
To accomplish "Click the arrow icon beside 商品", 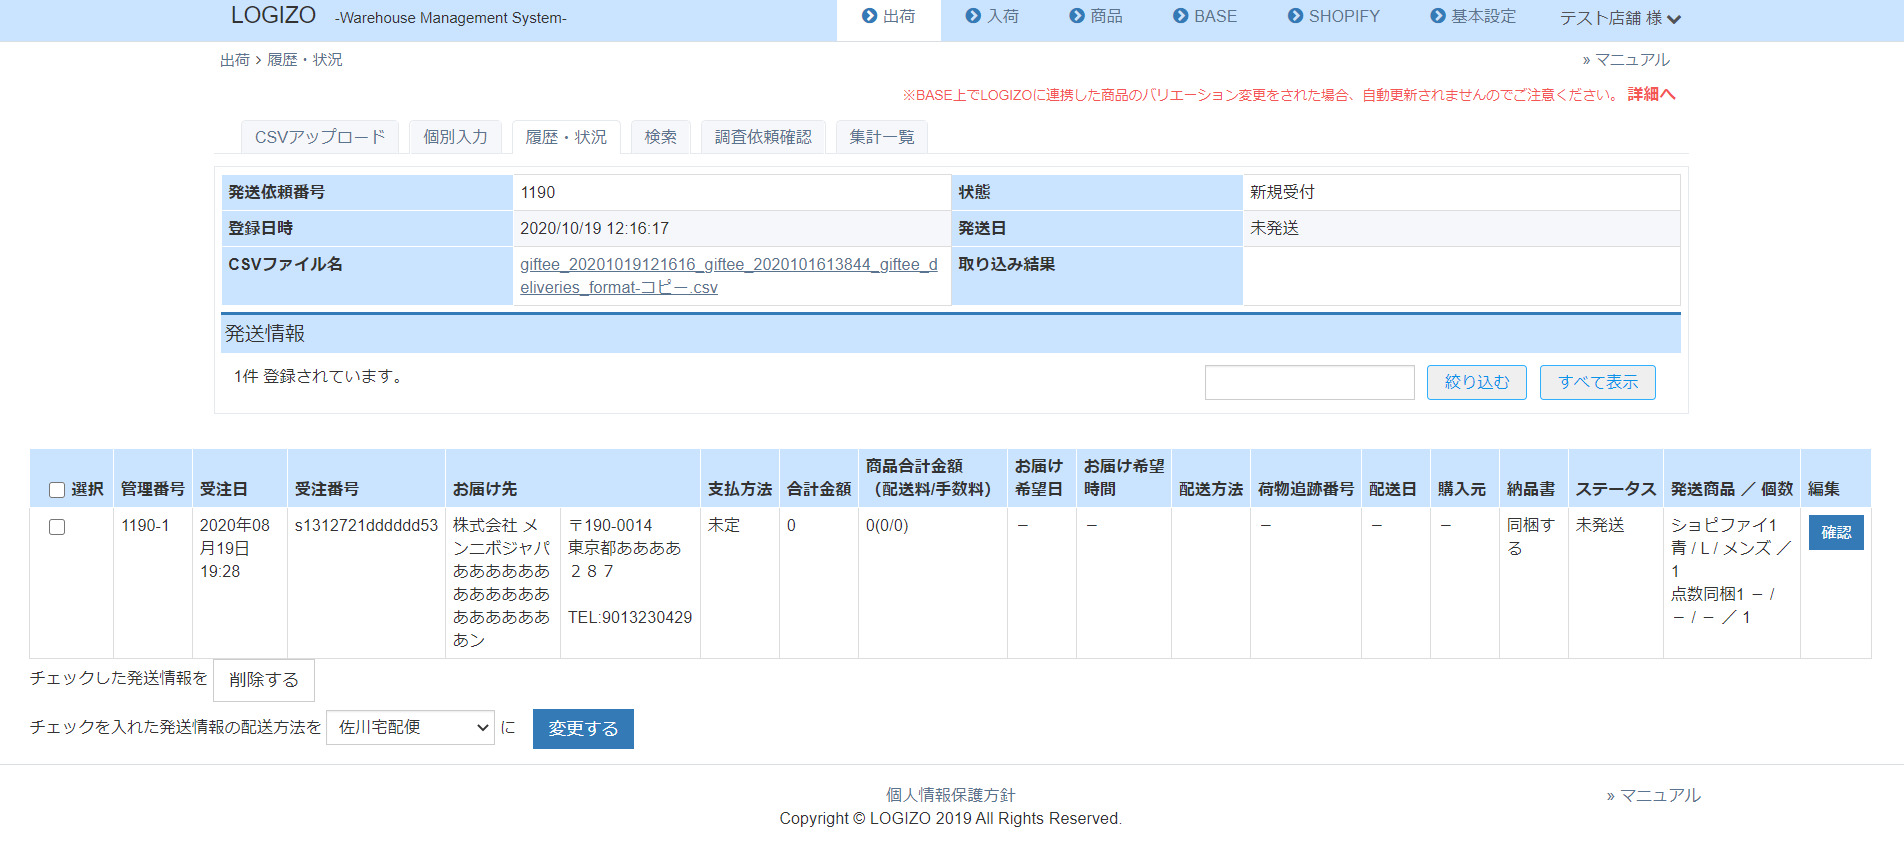I will (1077, 16).
